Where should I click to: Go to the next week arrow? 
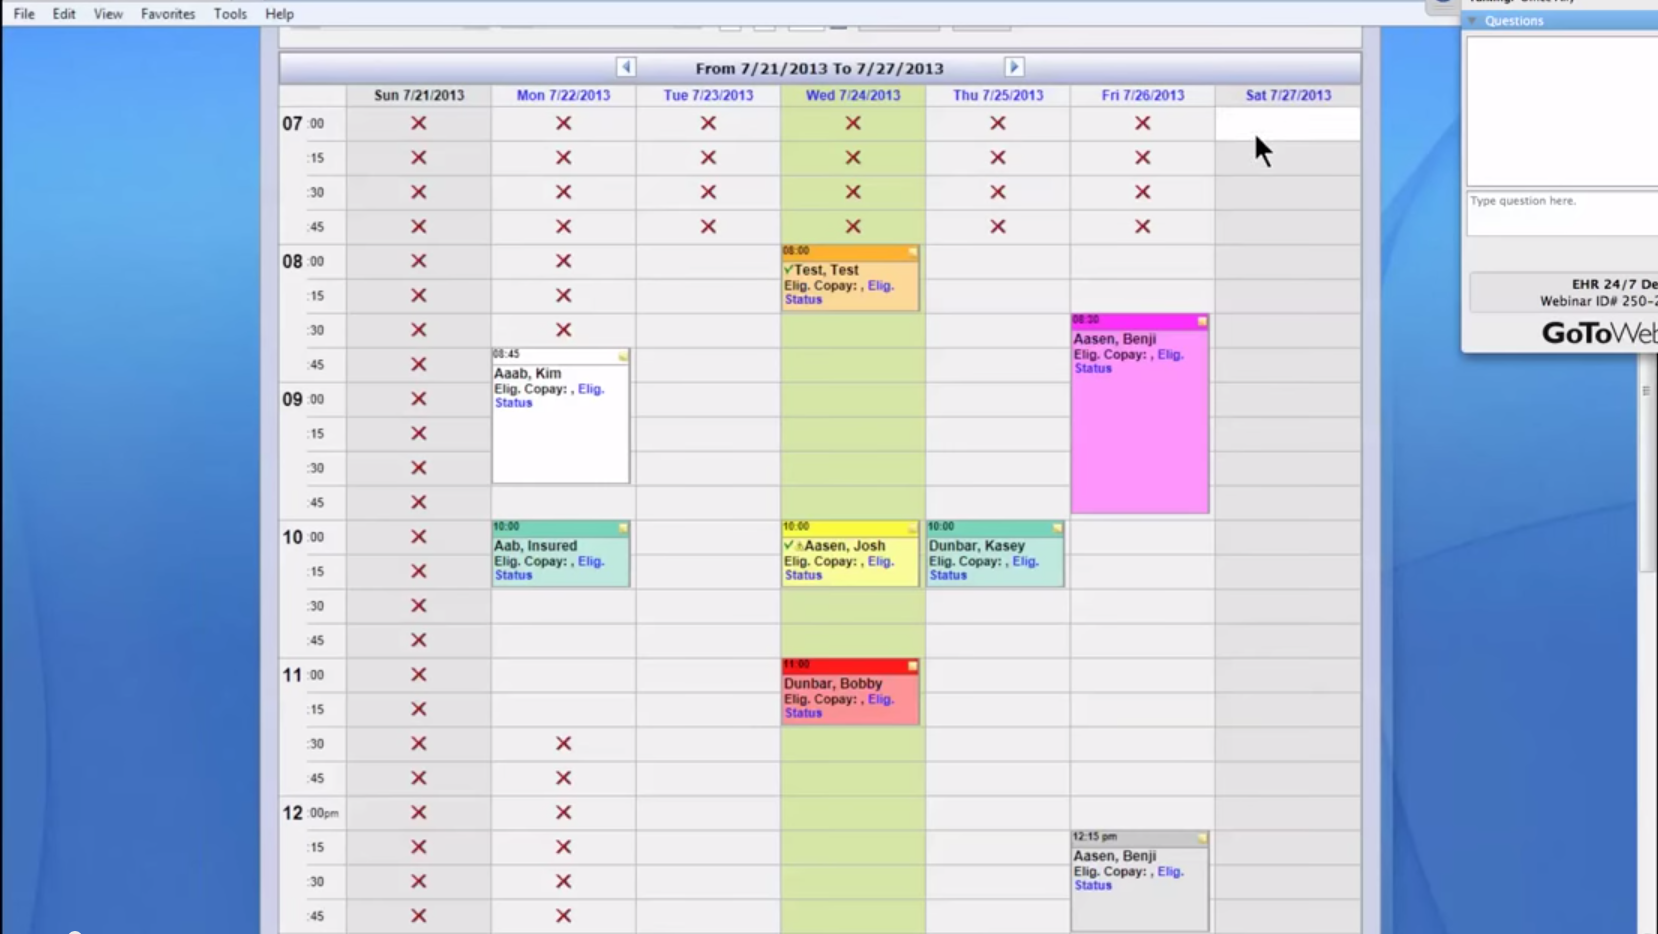[x=1014, y=67]
